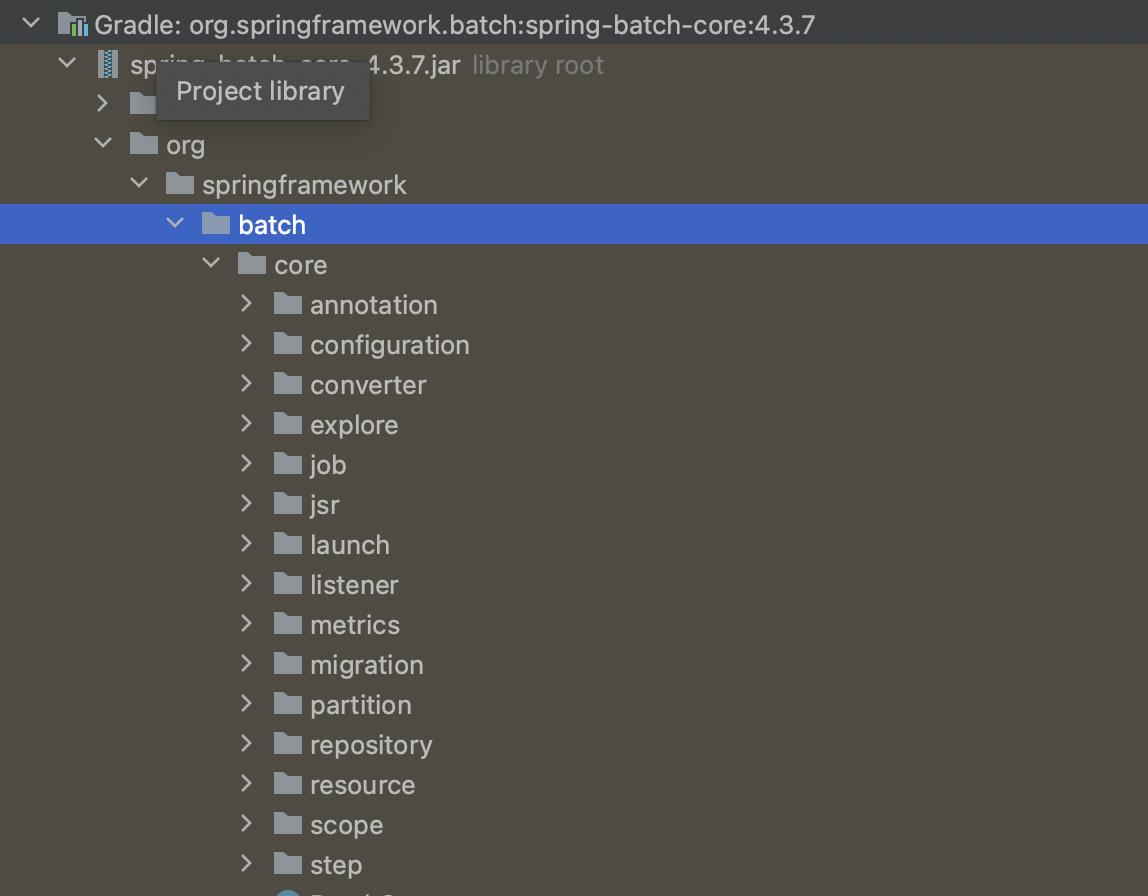The width and height of the screenshot is (1148, 896).
Task: Expand the partition package chevron
Action: click(x=246, y=703)
